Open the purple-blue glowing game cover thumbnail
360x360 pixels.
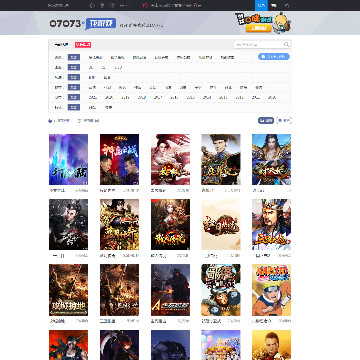coord(68,159)
